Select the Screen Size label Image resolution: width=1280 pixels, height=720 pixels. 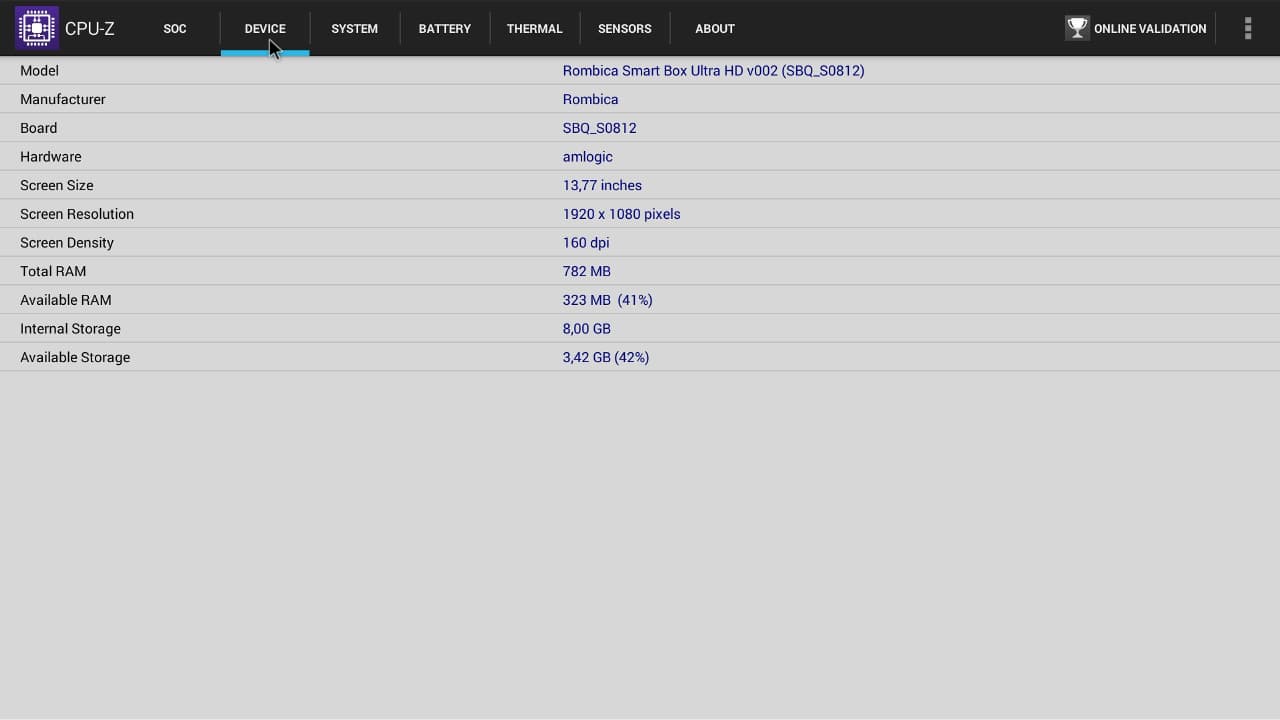pyautogui.click(x=57, y=185)
